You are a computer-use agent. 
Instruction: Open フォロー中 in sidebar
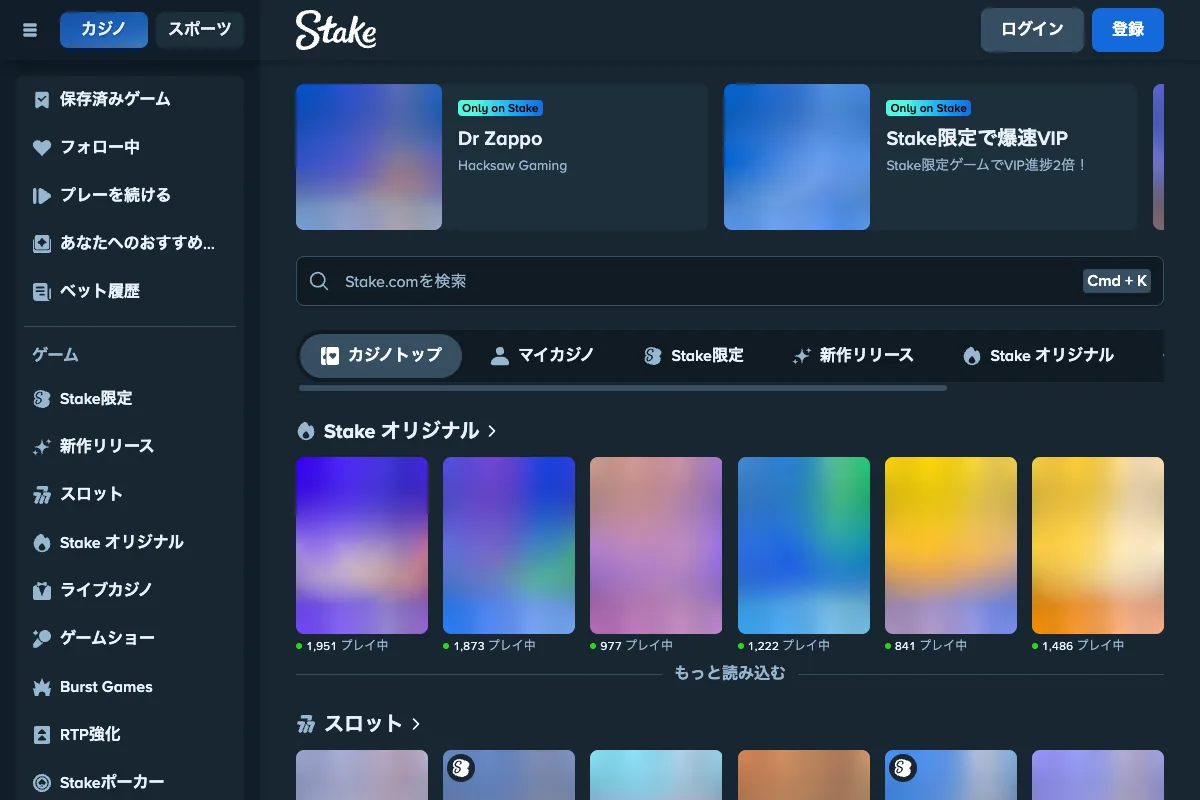pos(130,147)
